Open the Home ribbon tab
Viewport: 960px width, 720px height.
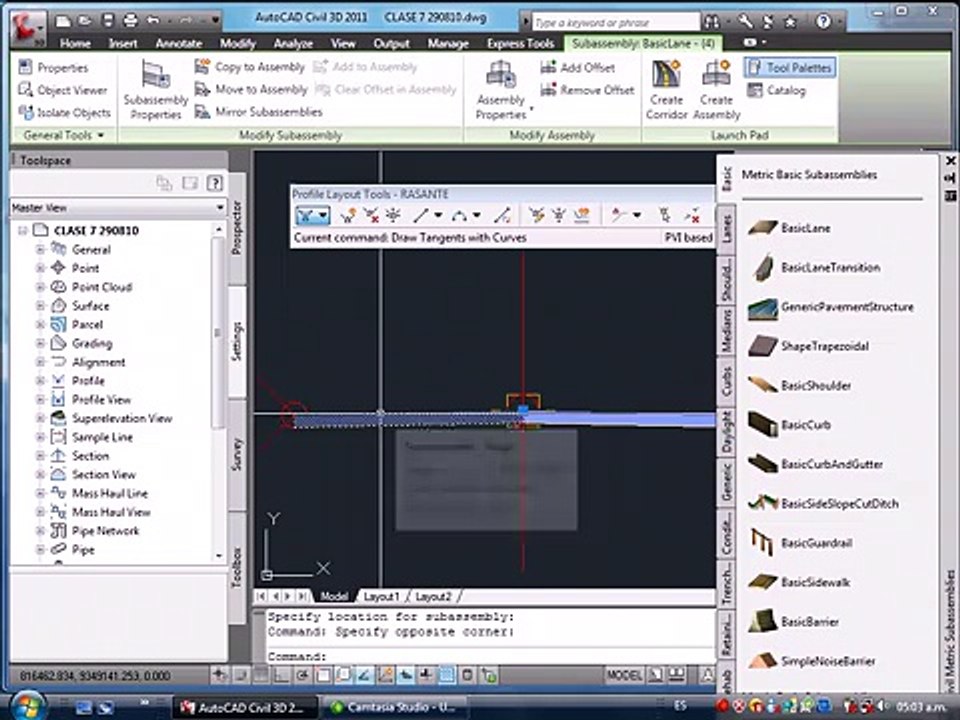tap(75, 43)
